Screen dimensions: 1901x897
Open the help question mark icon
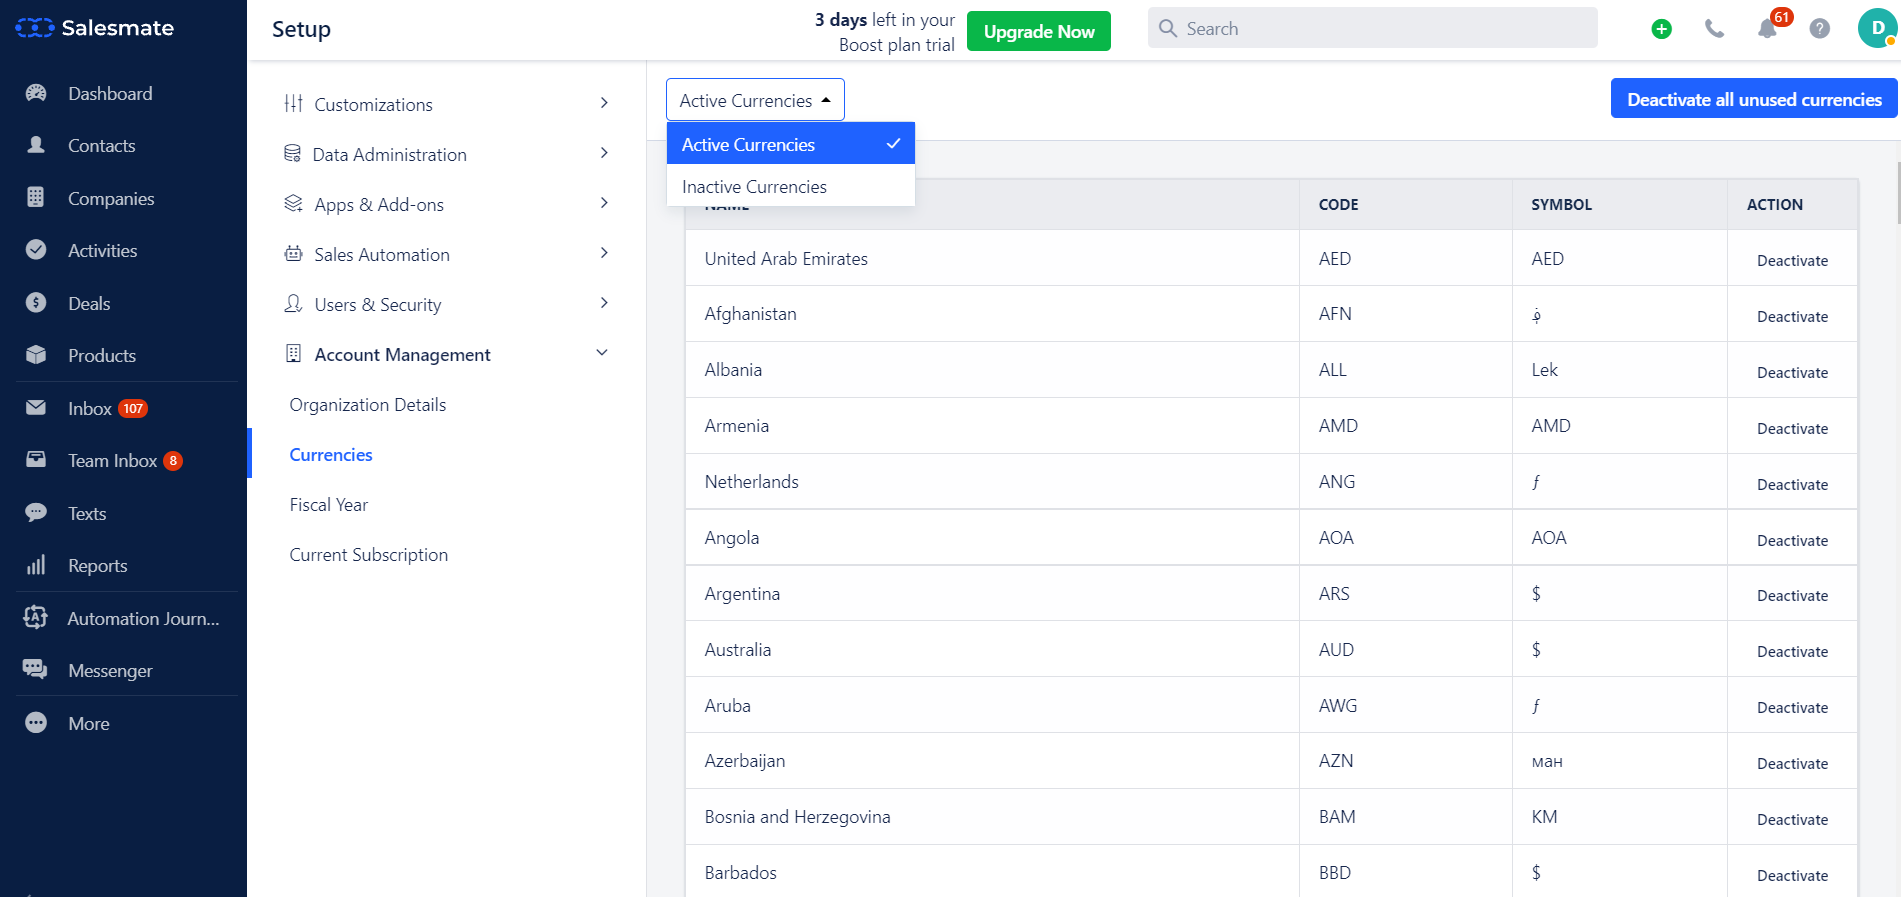pos(1820,29)
